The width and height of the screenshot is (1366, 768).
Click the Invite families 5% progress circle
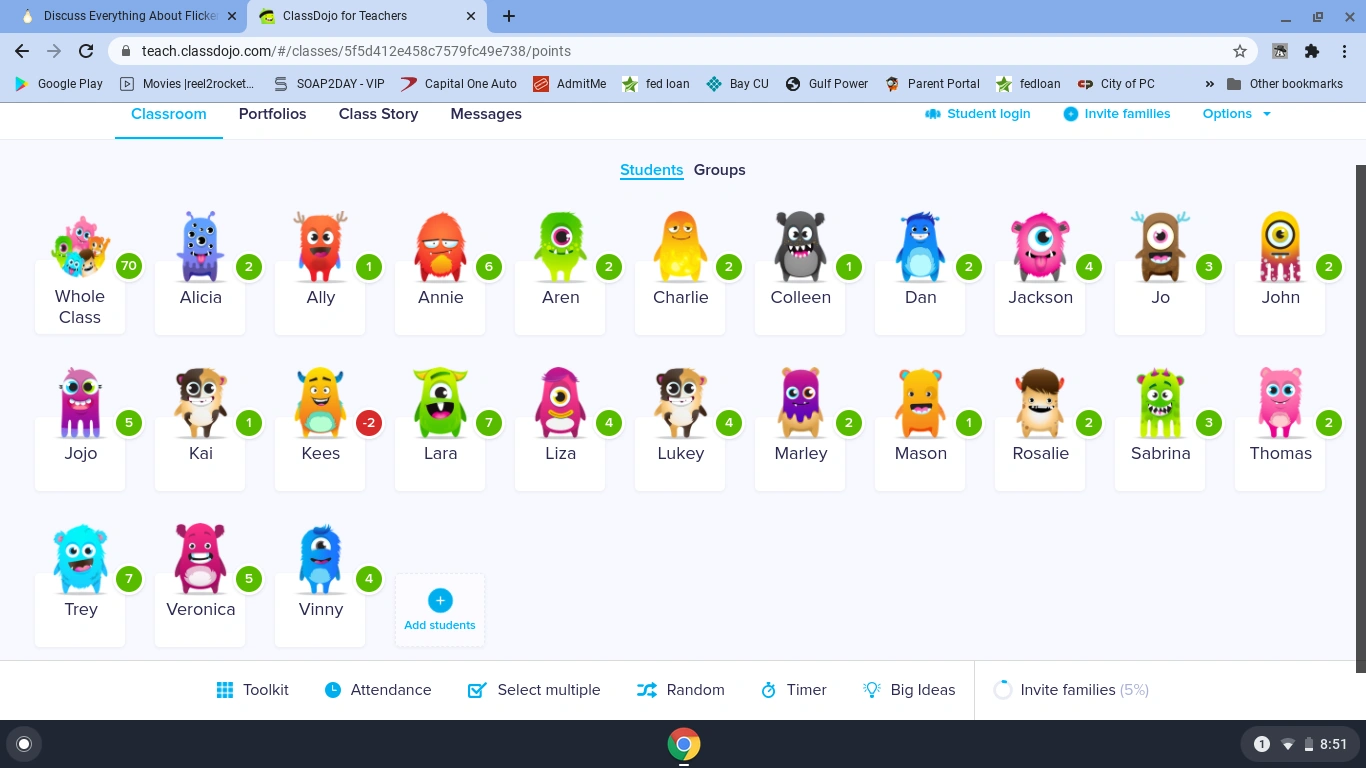(x=1002, y=689)
